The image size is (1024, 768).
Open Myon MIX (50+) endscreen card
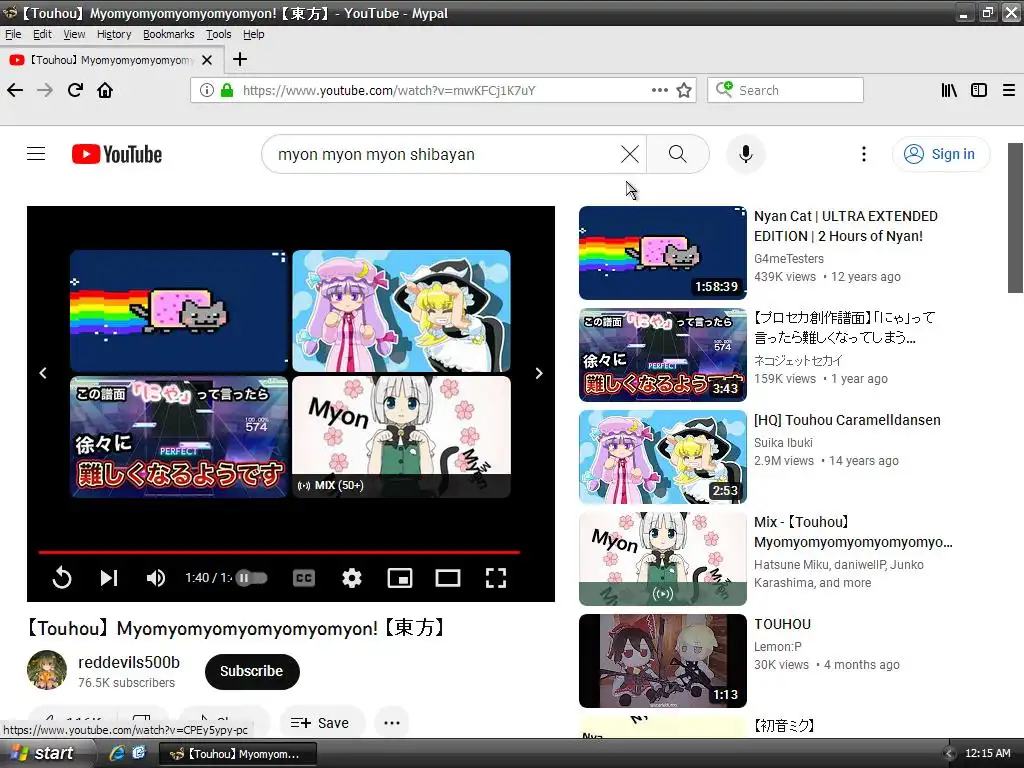click(x=401, y=437)
